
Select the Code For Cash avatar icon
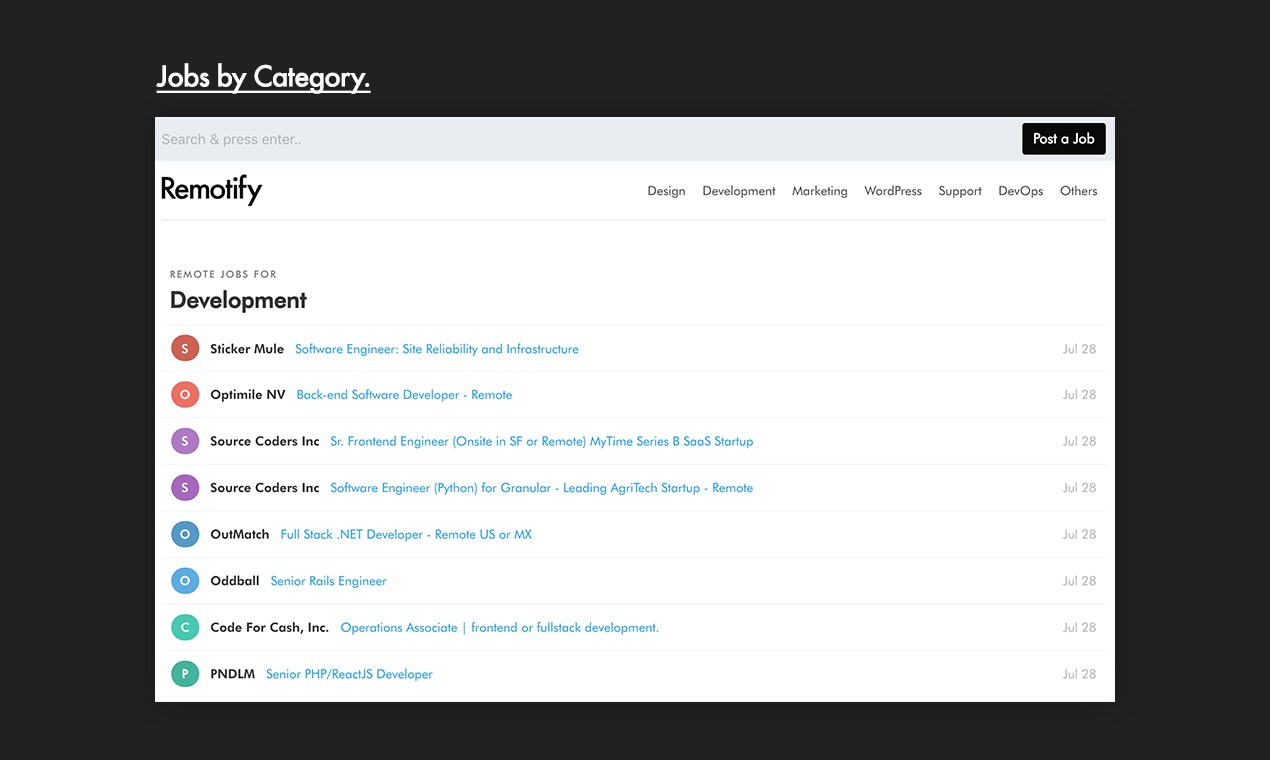185,627
